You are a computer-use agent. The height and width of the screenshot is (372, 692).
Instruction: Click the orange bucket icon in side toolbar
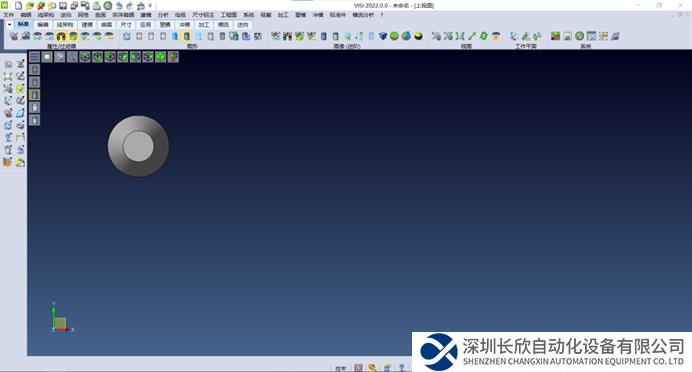tap(8, 162)
